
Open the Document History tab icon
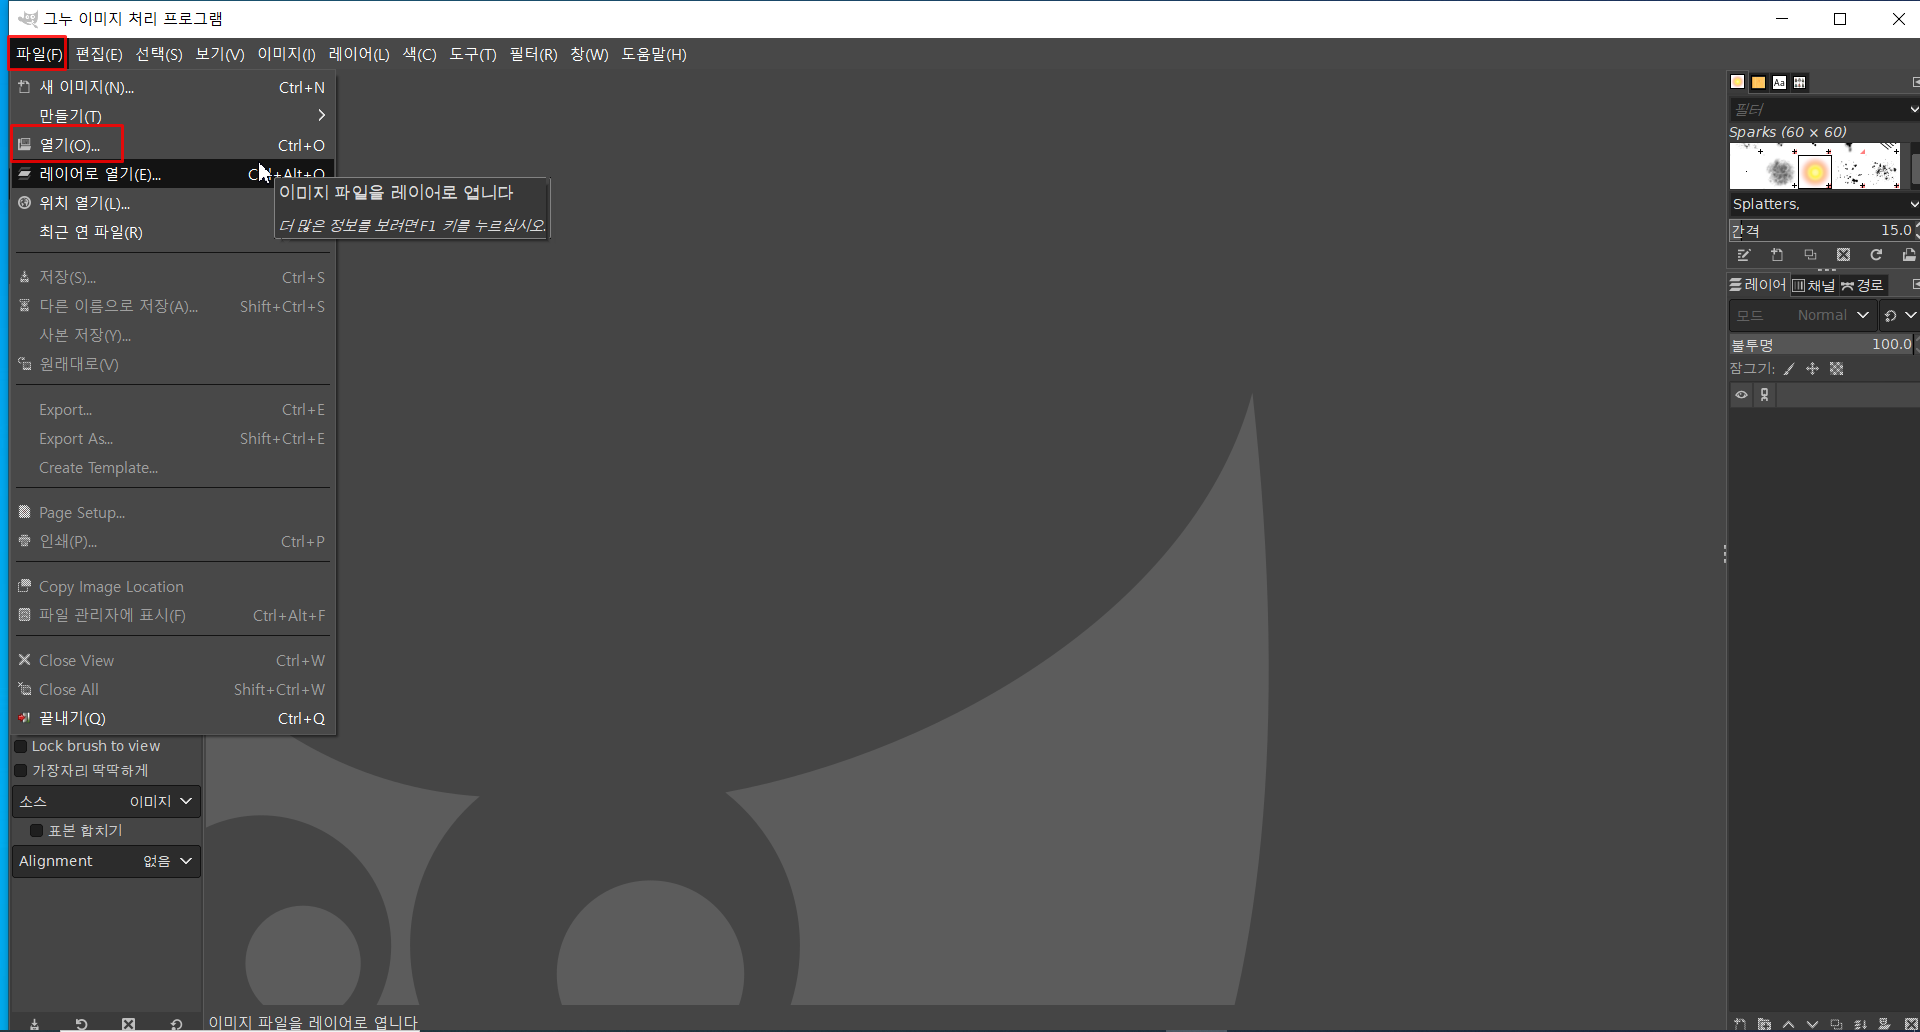(x=1799, y=82)
